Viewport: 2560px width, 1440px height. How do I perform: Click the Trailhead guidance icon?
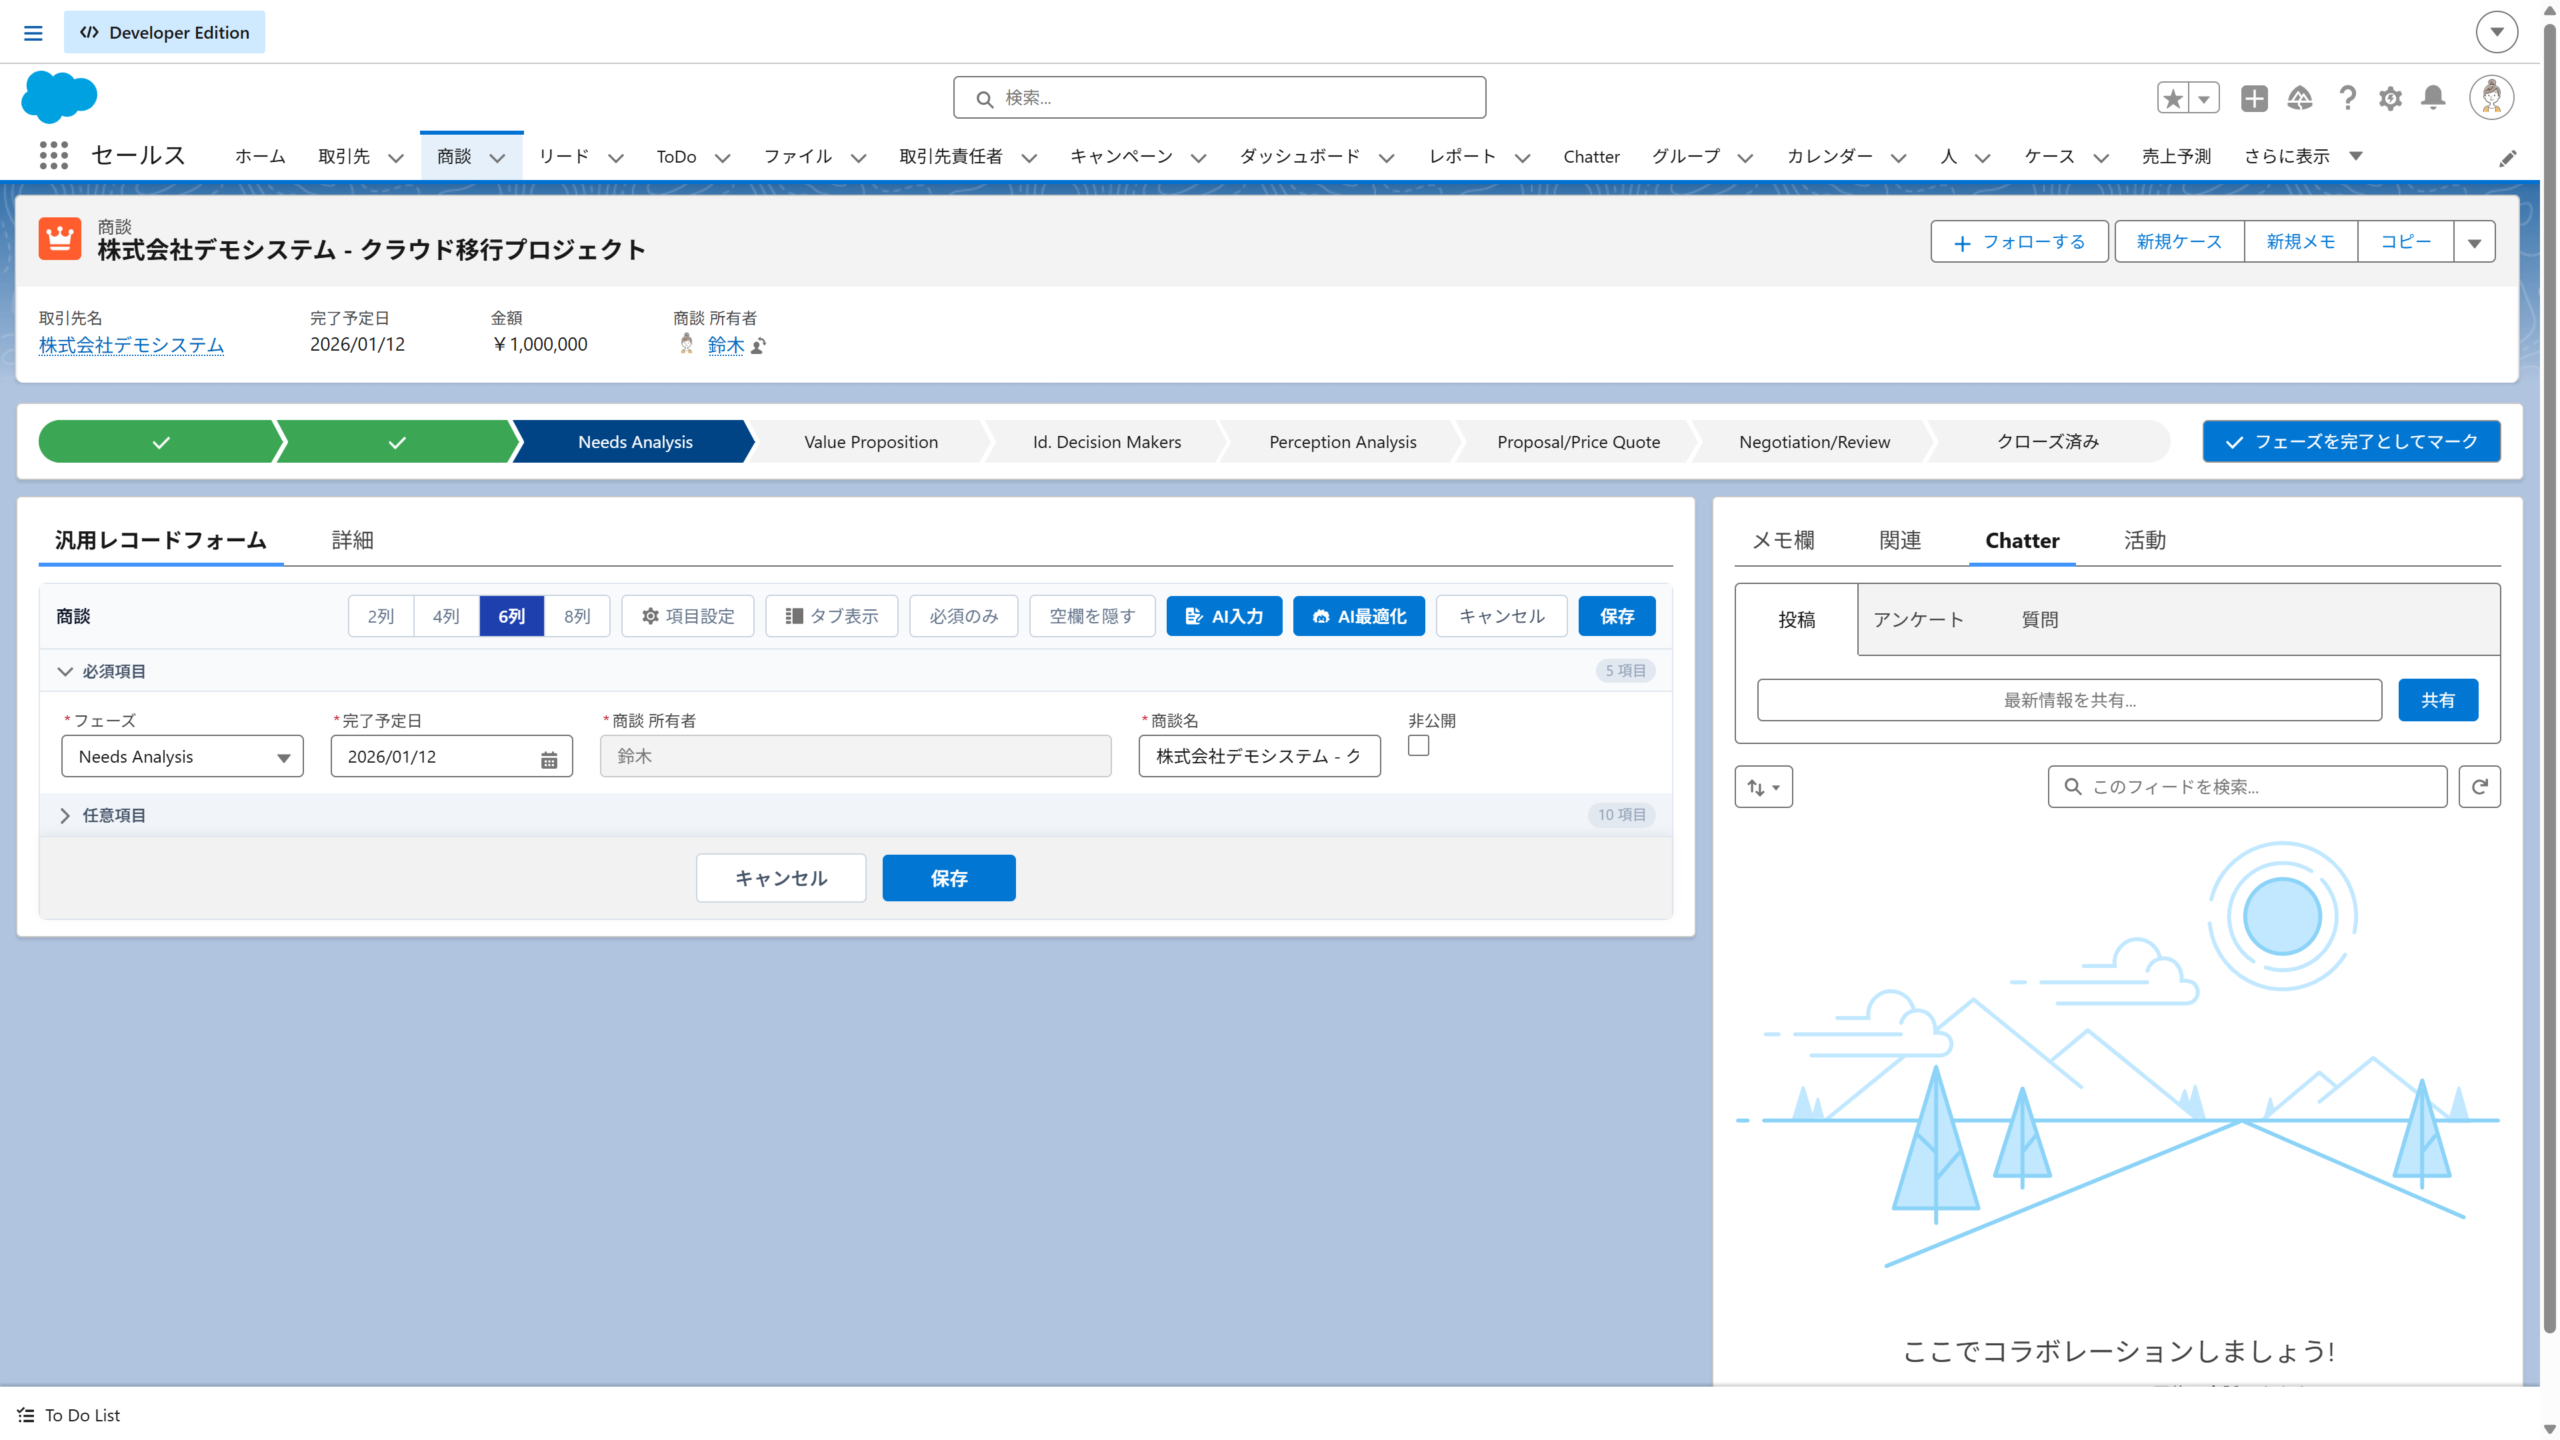coord(2300,98)
